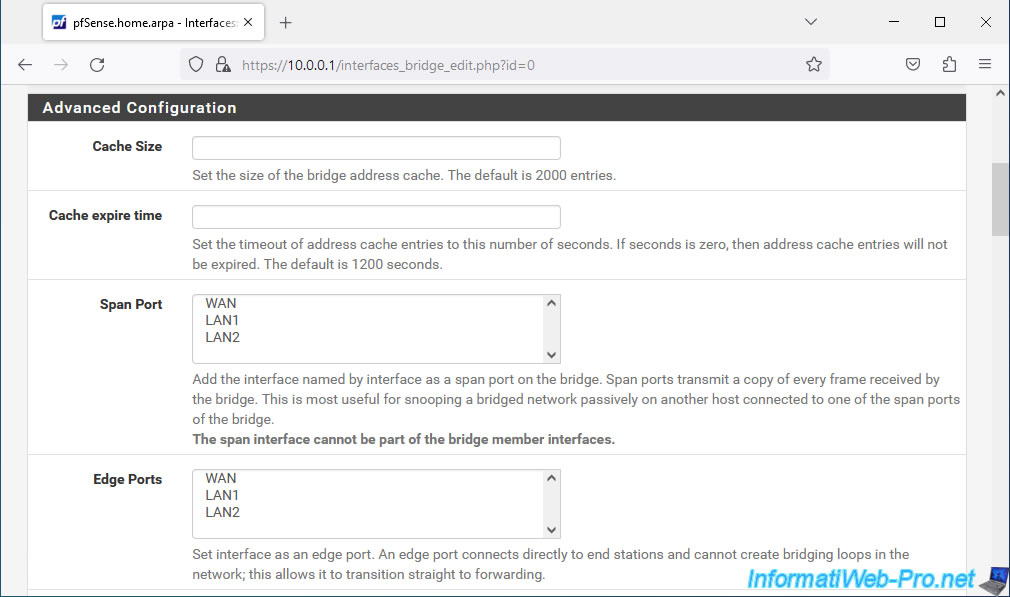The height and width of the screenshot is (597, 1010).
Task: Reload the current page
Action: [x=97, y=64]
